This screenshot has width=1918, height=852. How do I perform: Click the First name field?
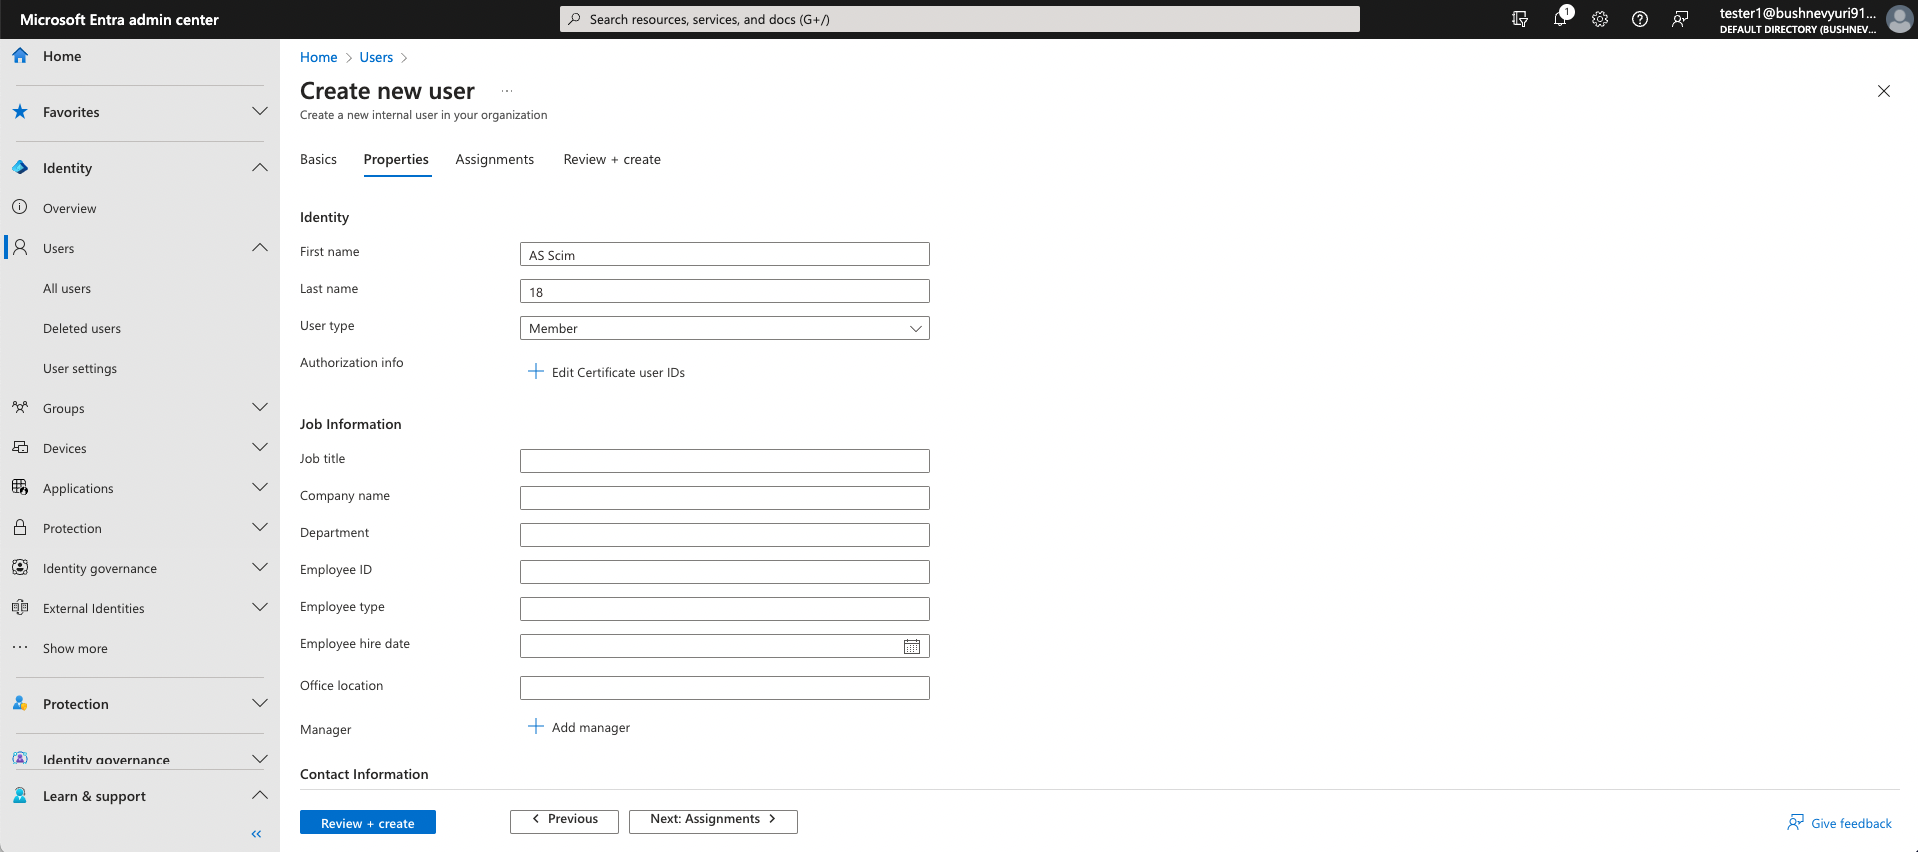click(725, 254)
